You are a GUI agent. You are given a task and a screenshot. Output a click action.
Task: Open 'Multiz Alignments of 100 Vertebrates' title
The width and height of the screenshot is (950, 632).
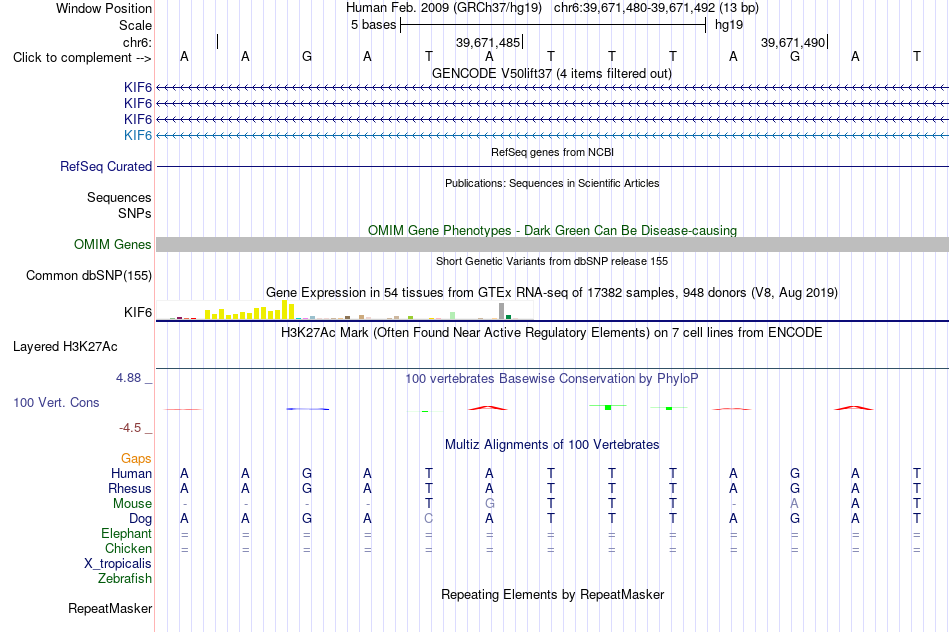[x=552, y=445]
